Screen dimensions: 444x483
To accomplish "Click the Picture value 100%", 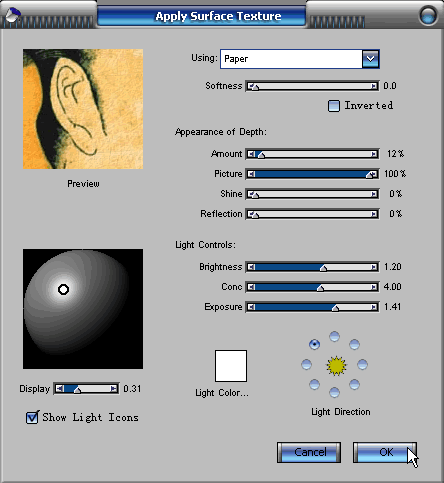I will (395, 174).
